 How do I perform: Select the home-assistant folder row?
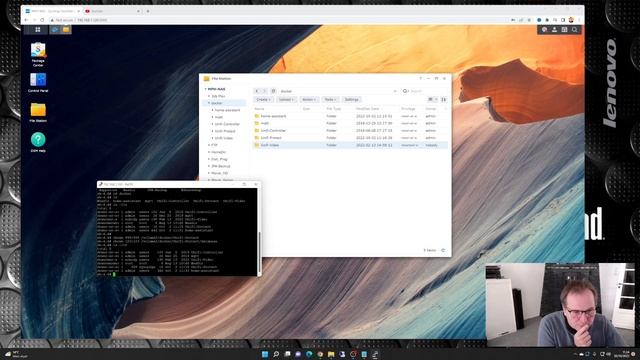click(x=350, y=116)
